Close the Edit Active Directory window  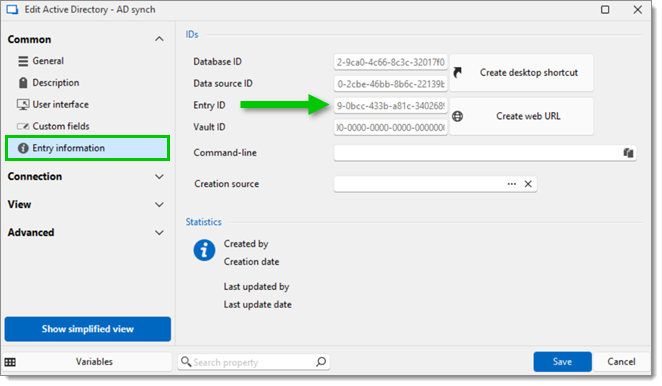[638, 10]
